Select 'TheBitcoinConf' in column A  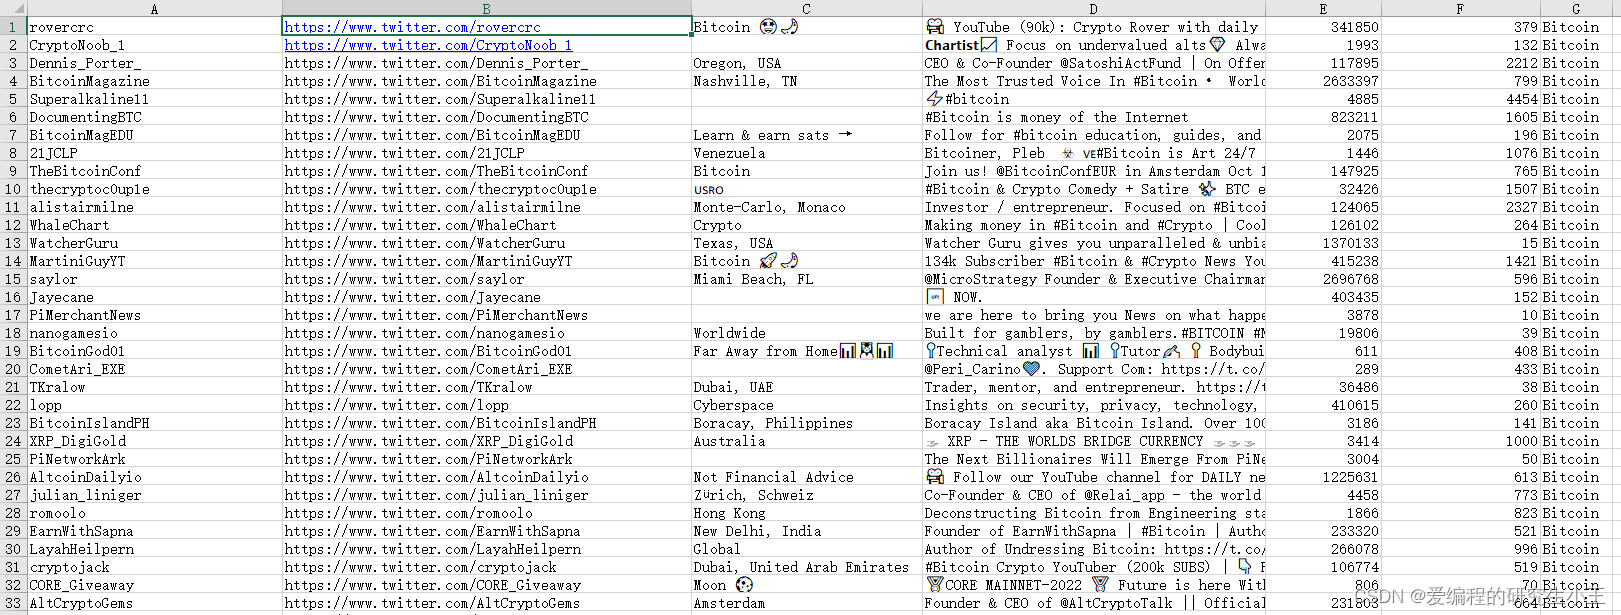click(x=154, y=171)
